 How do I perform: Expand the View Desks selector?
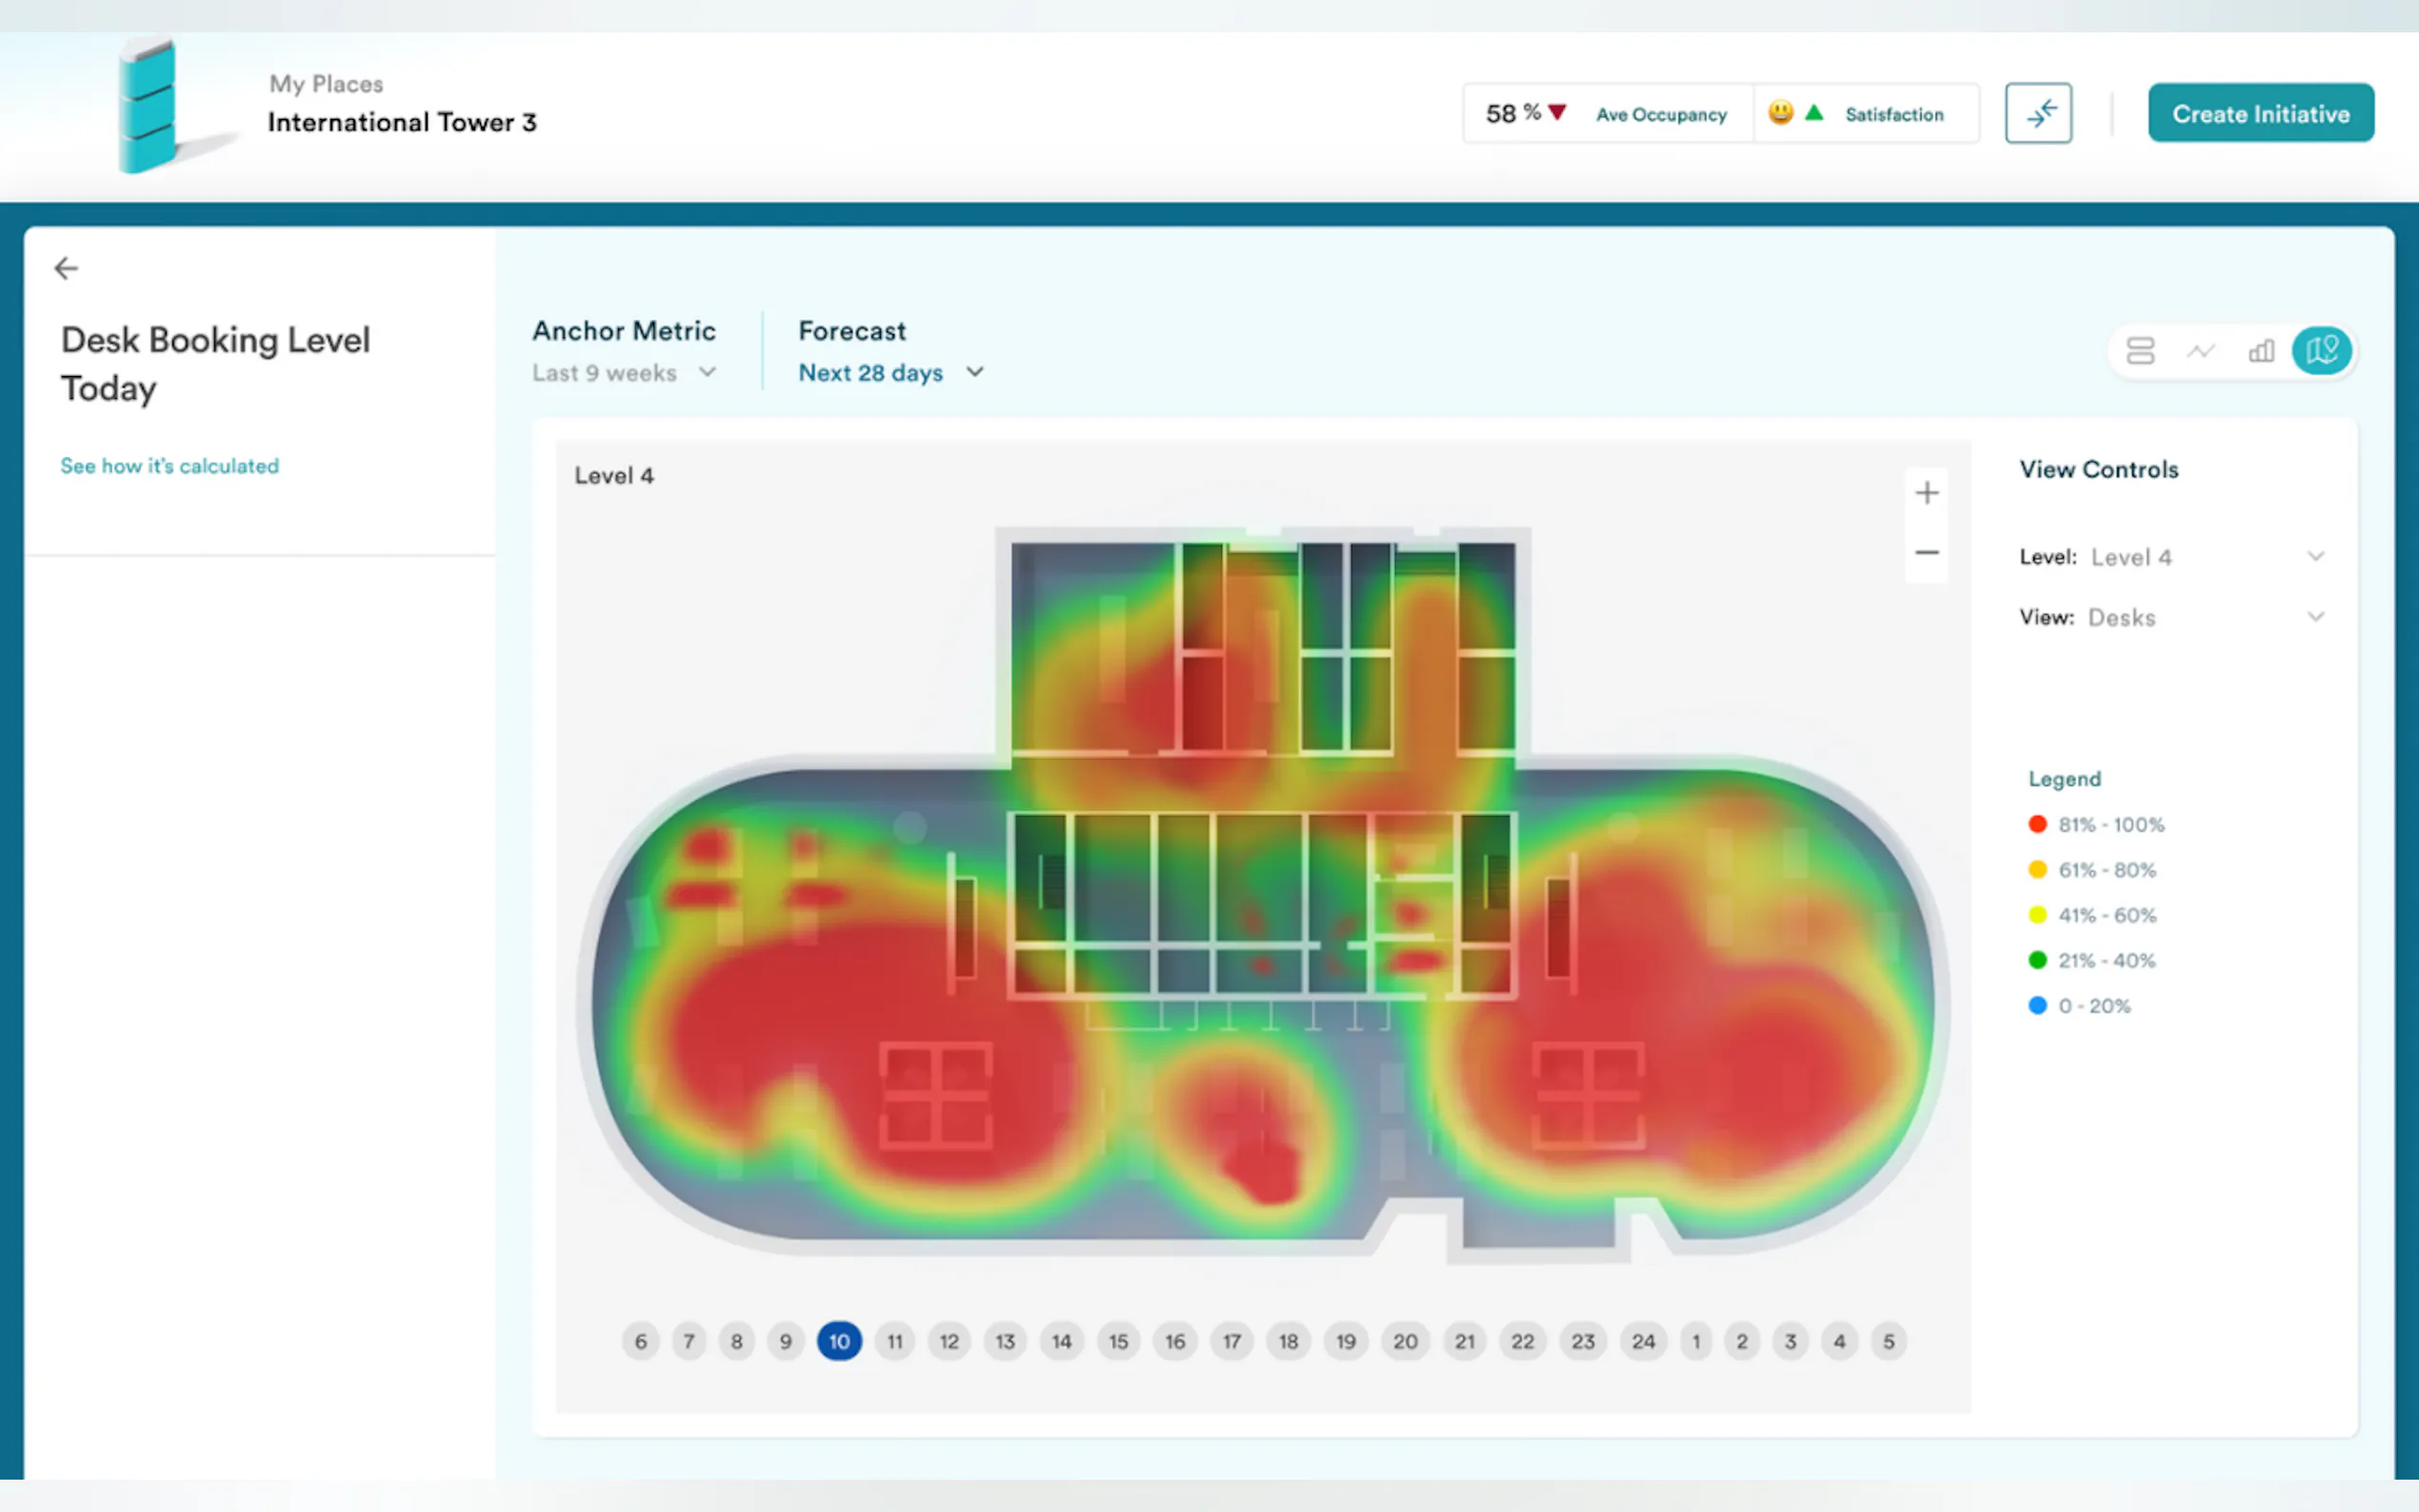pyautogui.click(x=2171, y=618)
